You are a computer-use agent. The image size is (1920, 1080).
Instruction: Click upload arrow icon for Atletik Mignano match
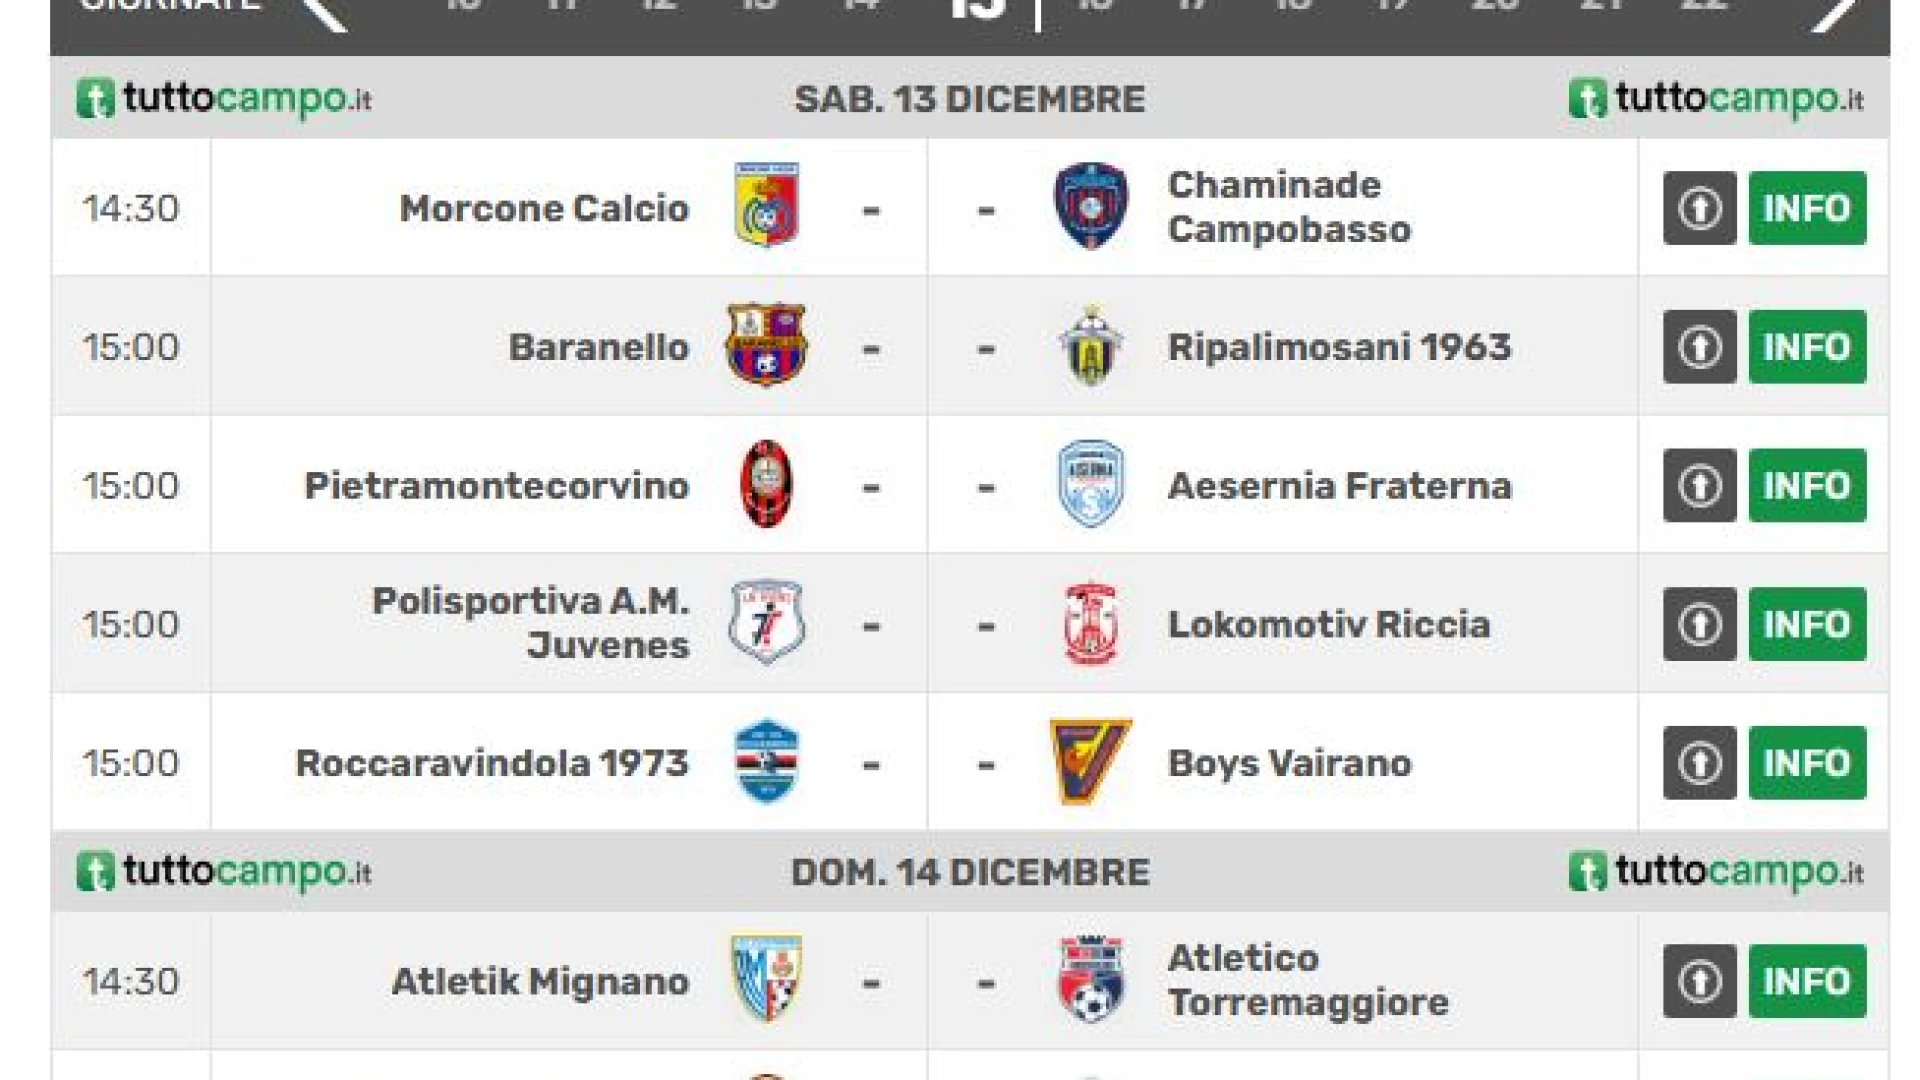tap(1699, 981)
